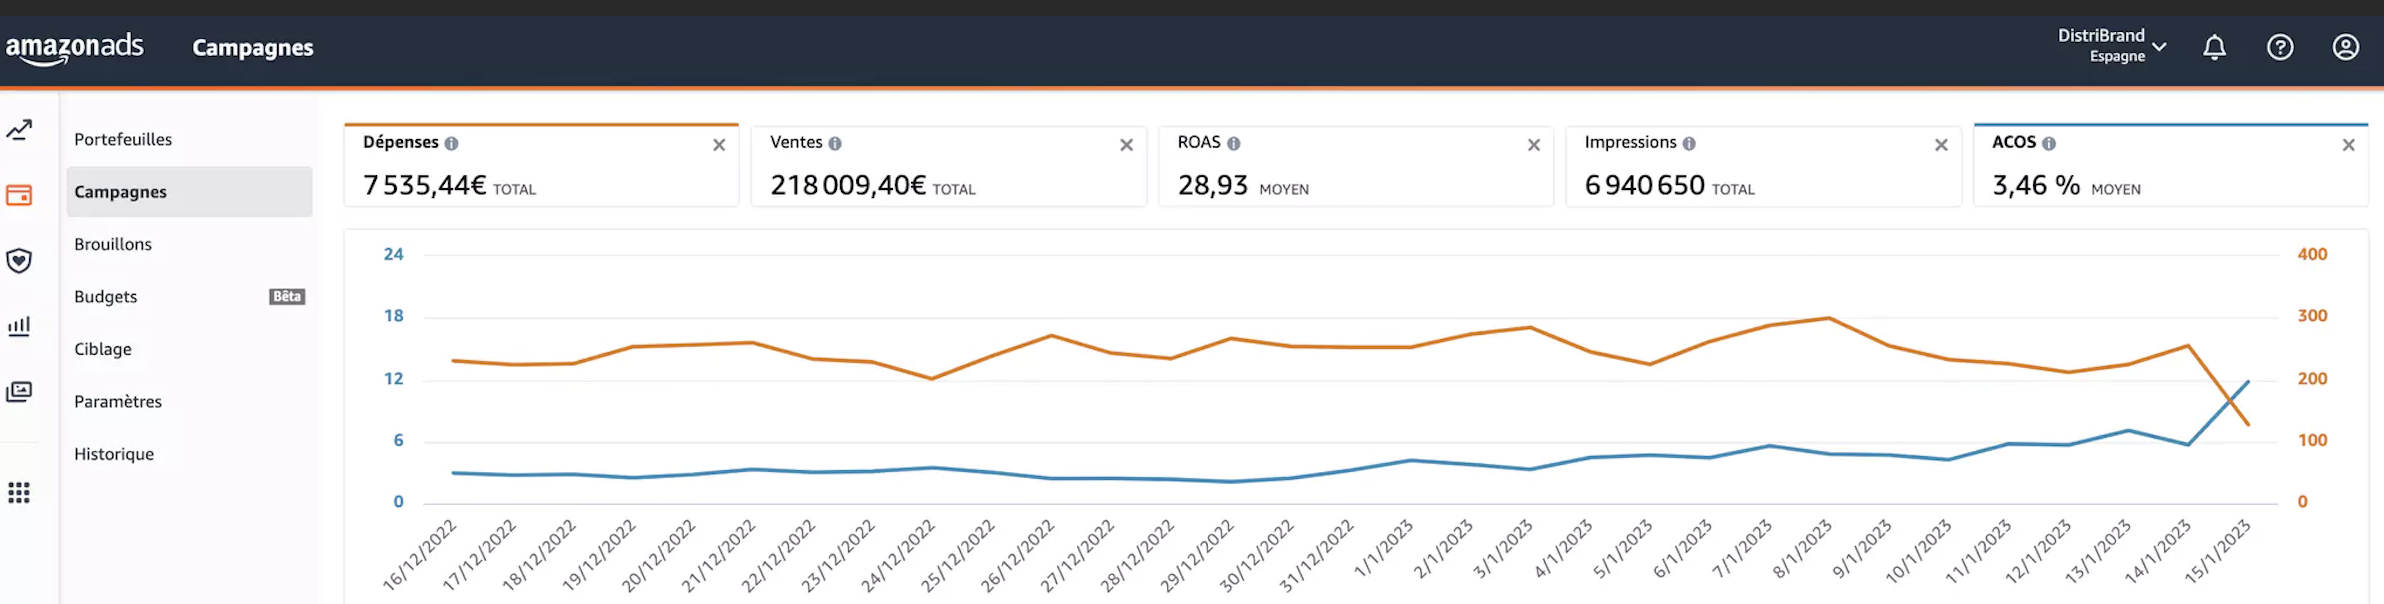The image size is (2384, 604).
Task: Expand the DistriBrand Espagne account dropdown
Action: tap(2111, 46)
